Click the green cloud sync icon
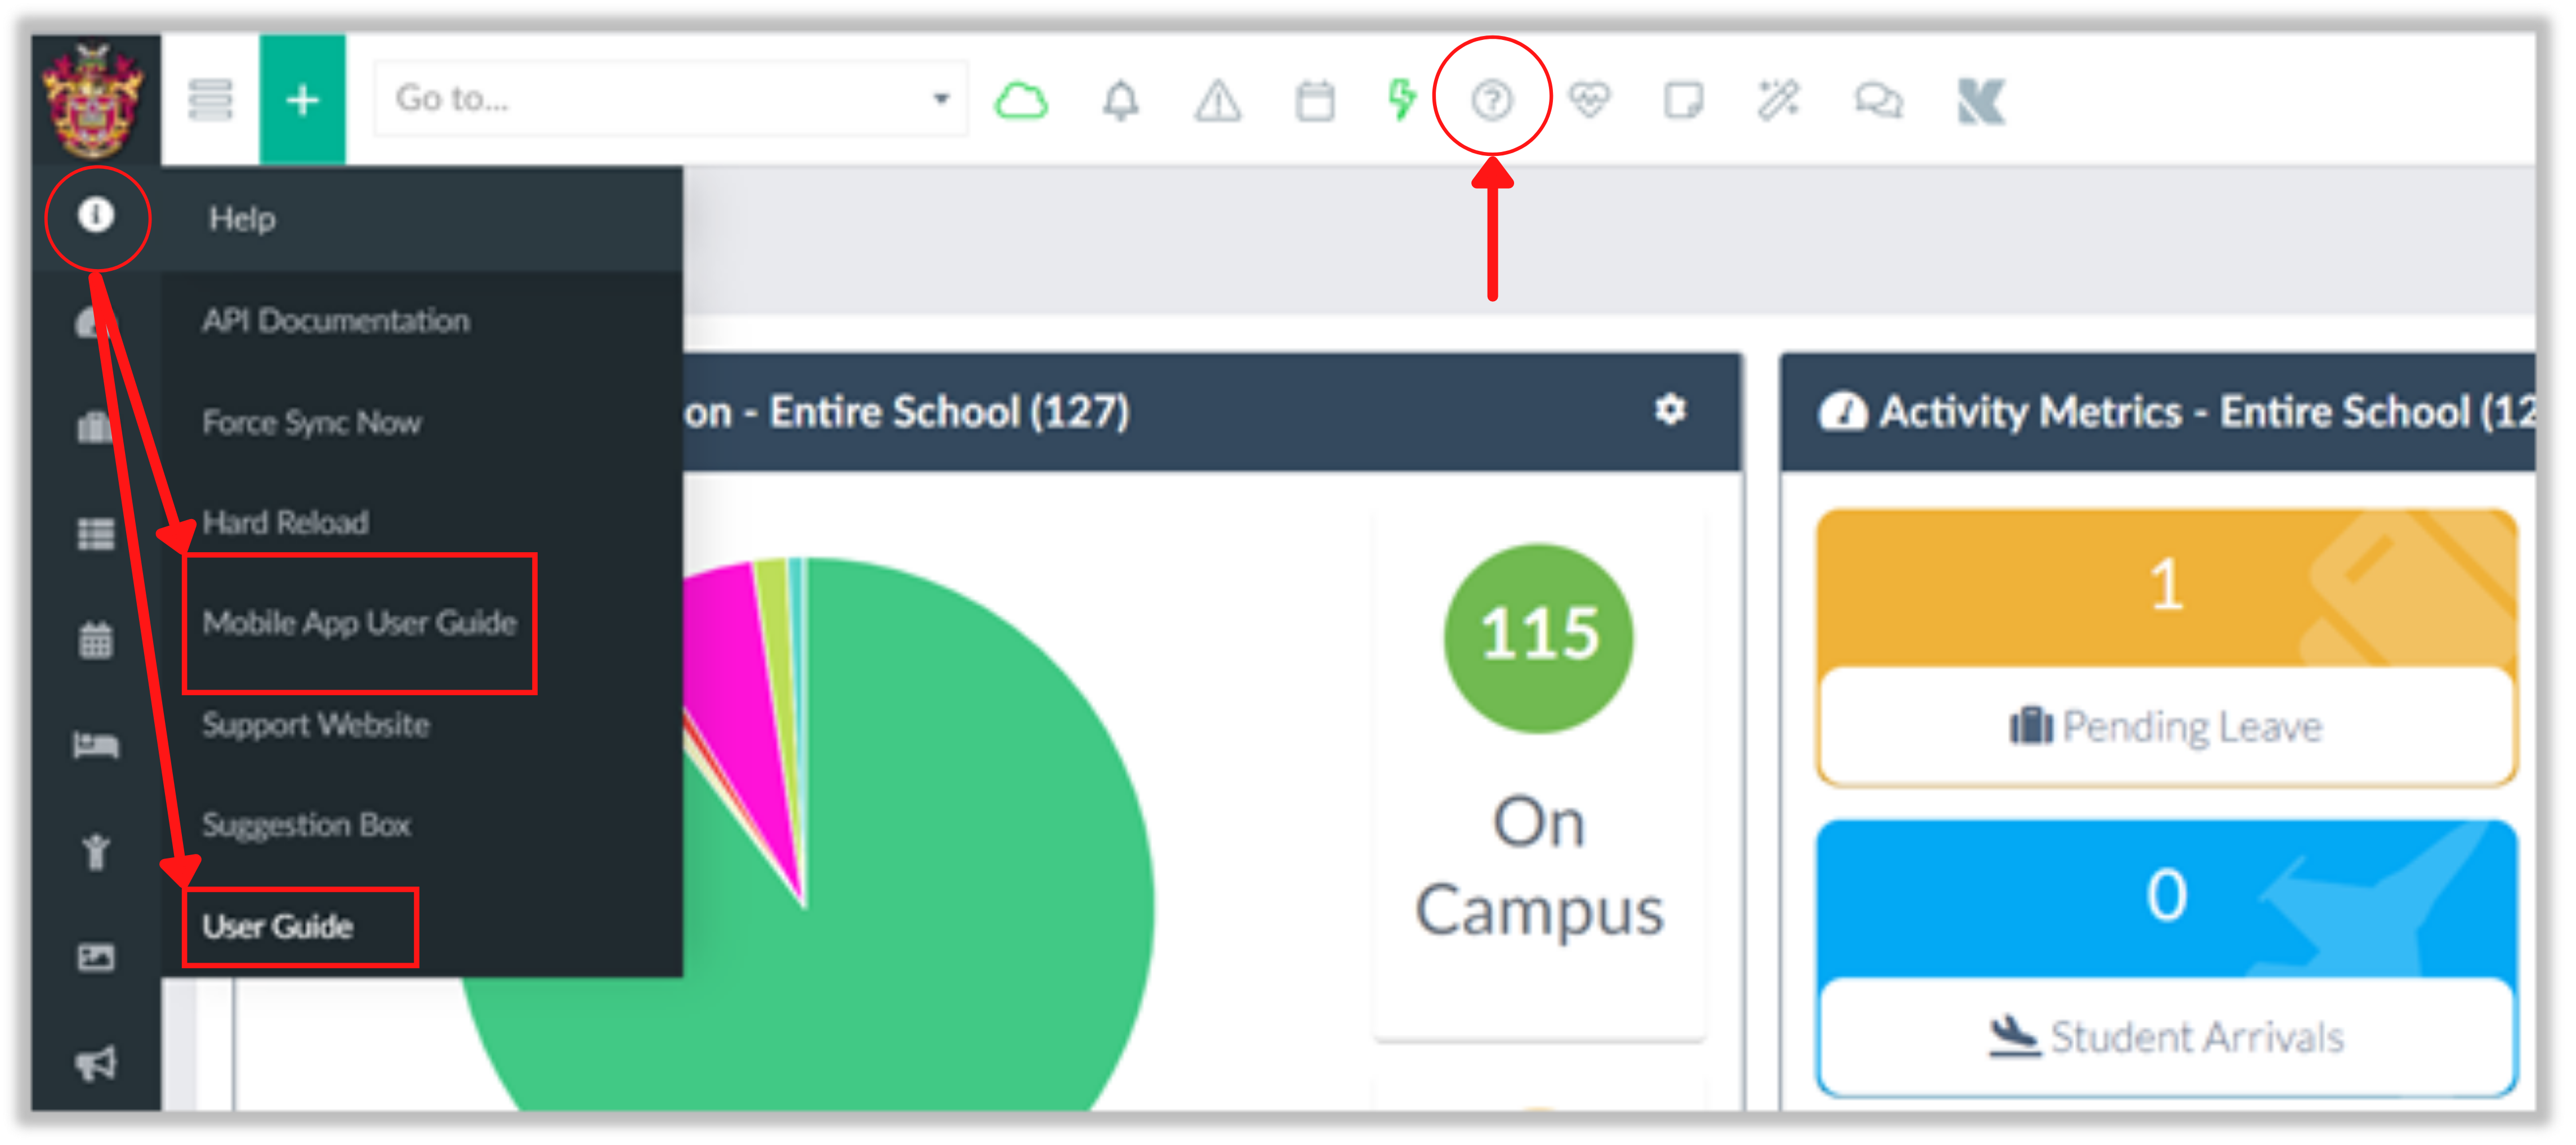This screenshot has height=1145, width=2576. [x=1020, y=100]
